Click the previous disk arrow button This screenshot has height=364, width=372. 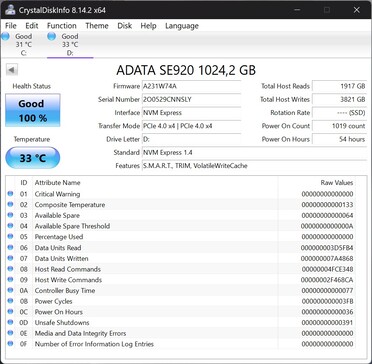tap(12, 70)
